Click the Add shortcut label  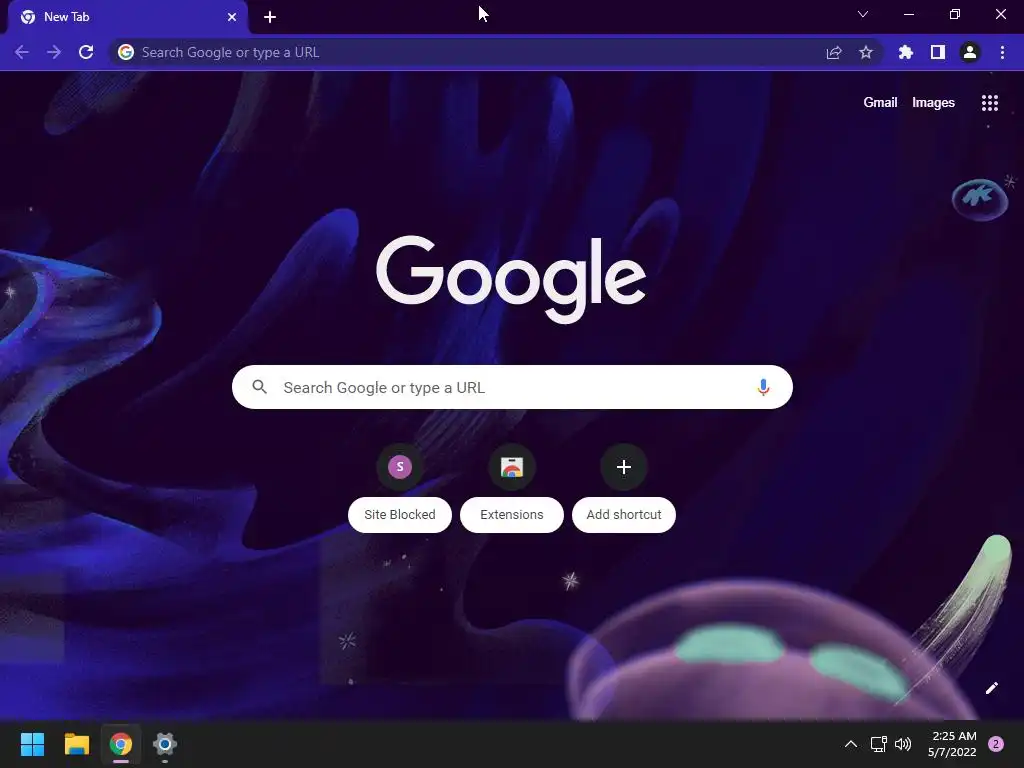pos(624,515)
